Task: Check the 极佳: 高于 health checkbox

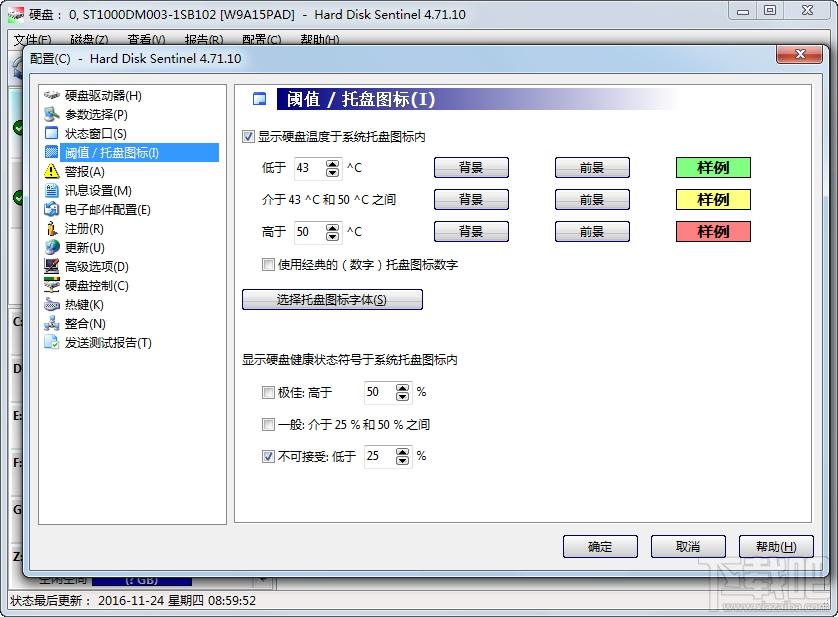Action: click(x=268, y=392)
